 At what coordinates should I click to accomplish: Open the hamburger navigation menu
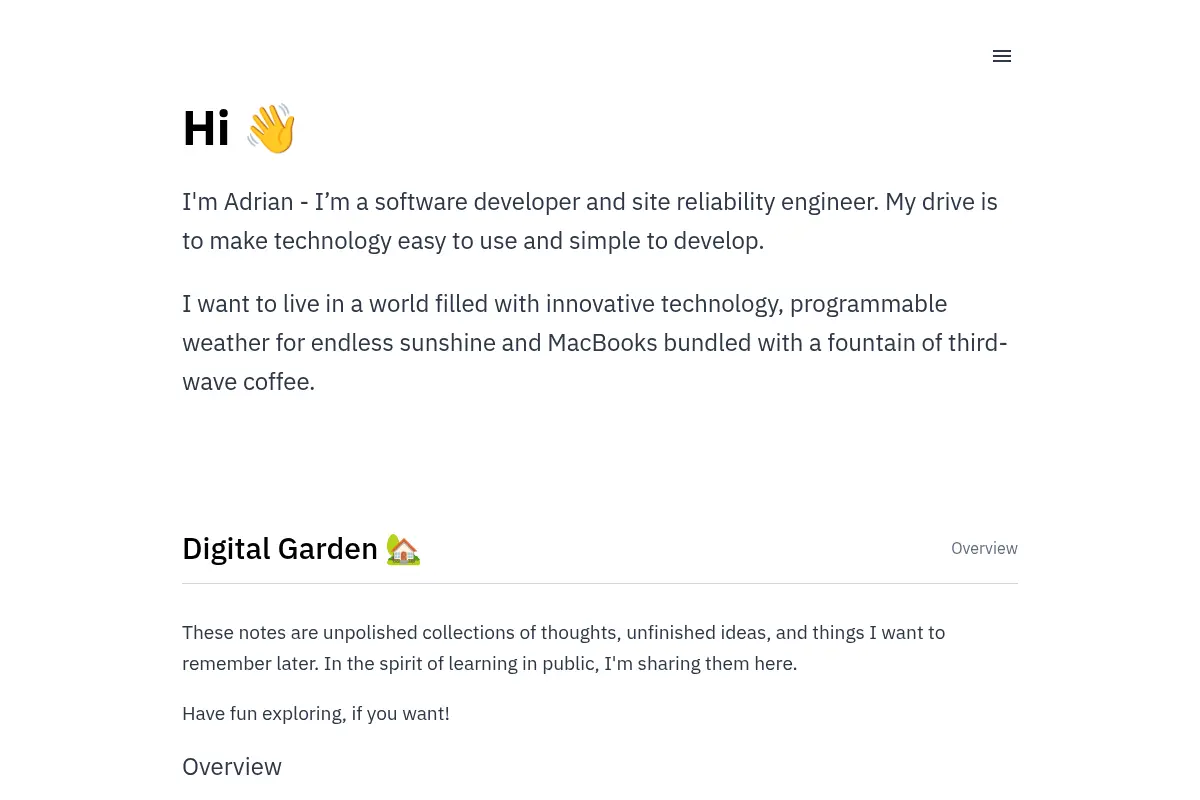tap(1002, 56)
